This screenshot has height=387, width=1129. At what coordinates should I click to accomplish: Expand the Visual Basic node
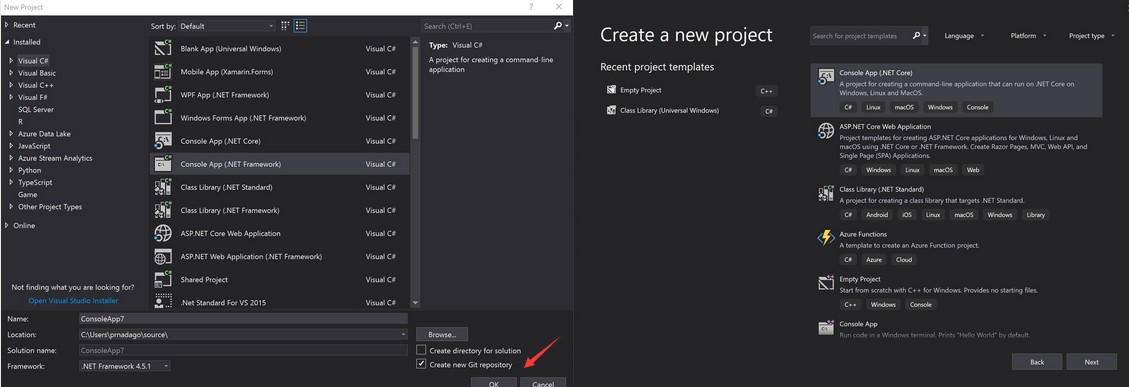12,73
